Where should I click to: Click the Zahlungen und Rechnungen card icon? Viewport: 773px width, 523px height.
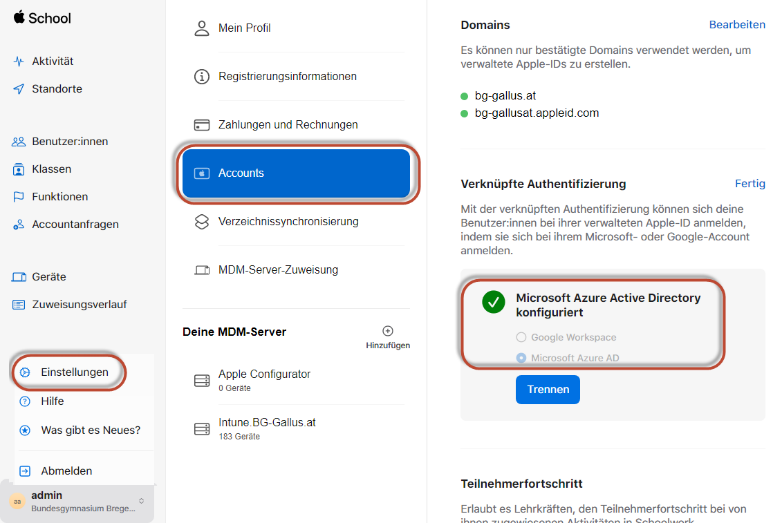point(202,125)
